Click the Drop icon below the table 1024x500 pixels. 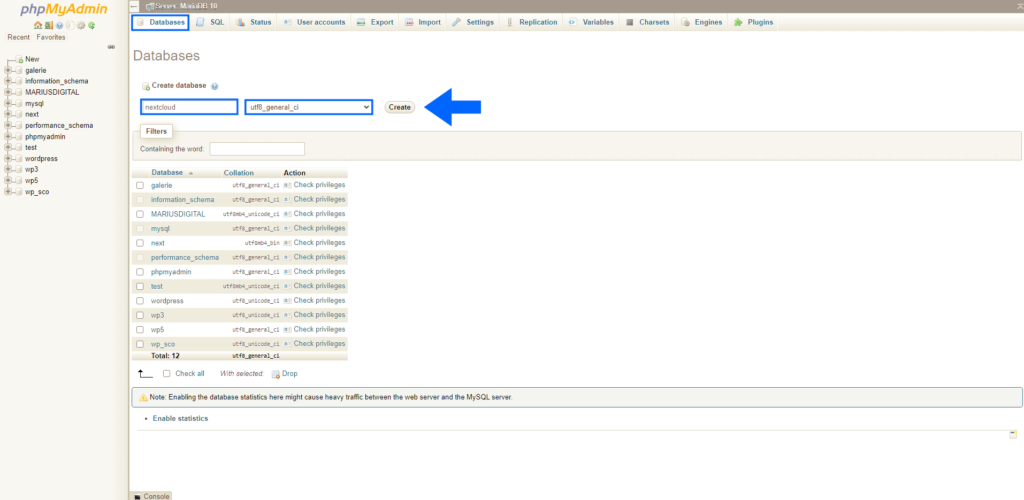(275, 373)
